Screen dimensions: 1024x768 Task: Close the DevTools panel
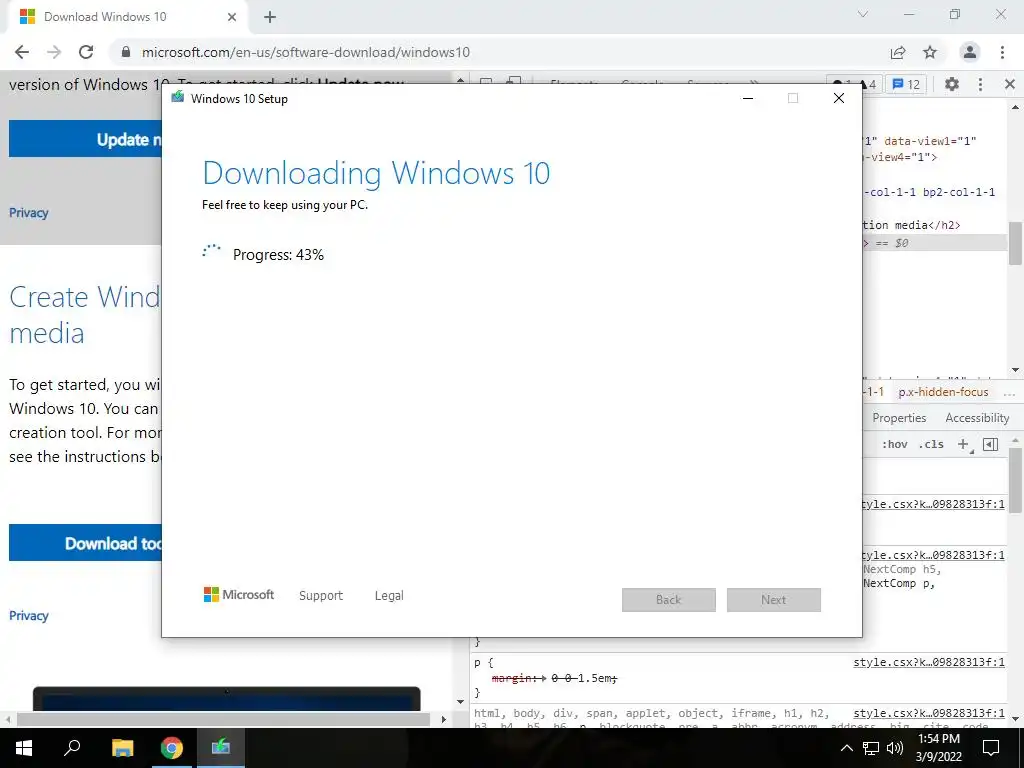click(1010, 84)
